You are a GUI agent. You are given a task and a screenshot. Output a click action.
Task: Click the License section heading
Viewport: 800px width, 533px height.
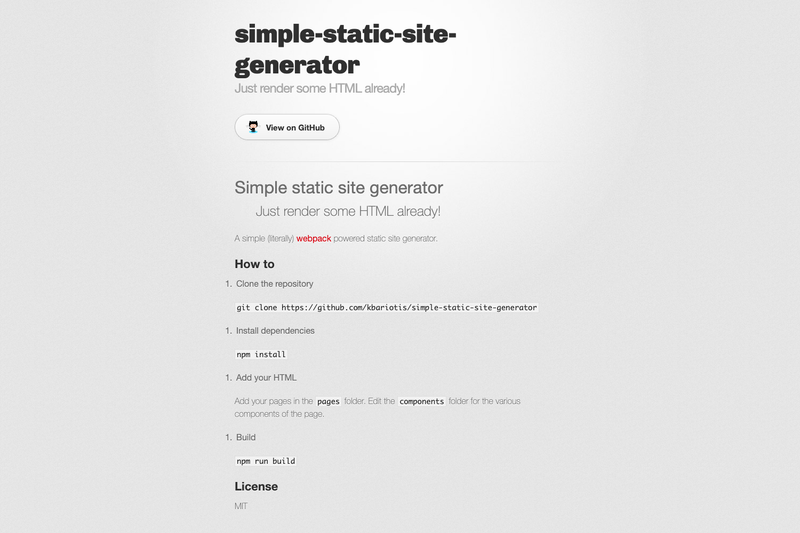point(256,486)
